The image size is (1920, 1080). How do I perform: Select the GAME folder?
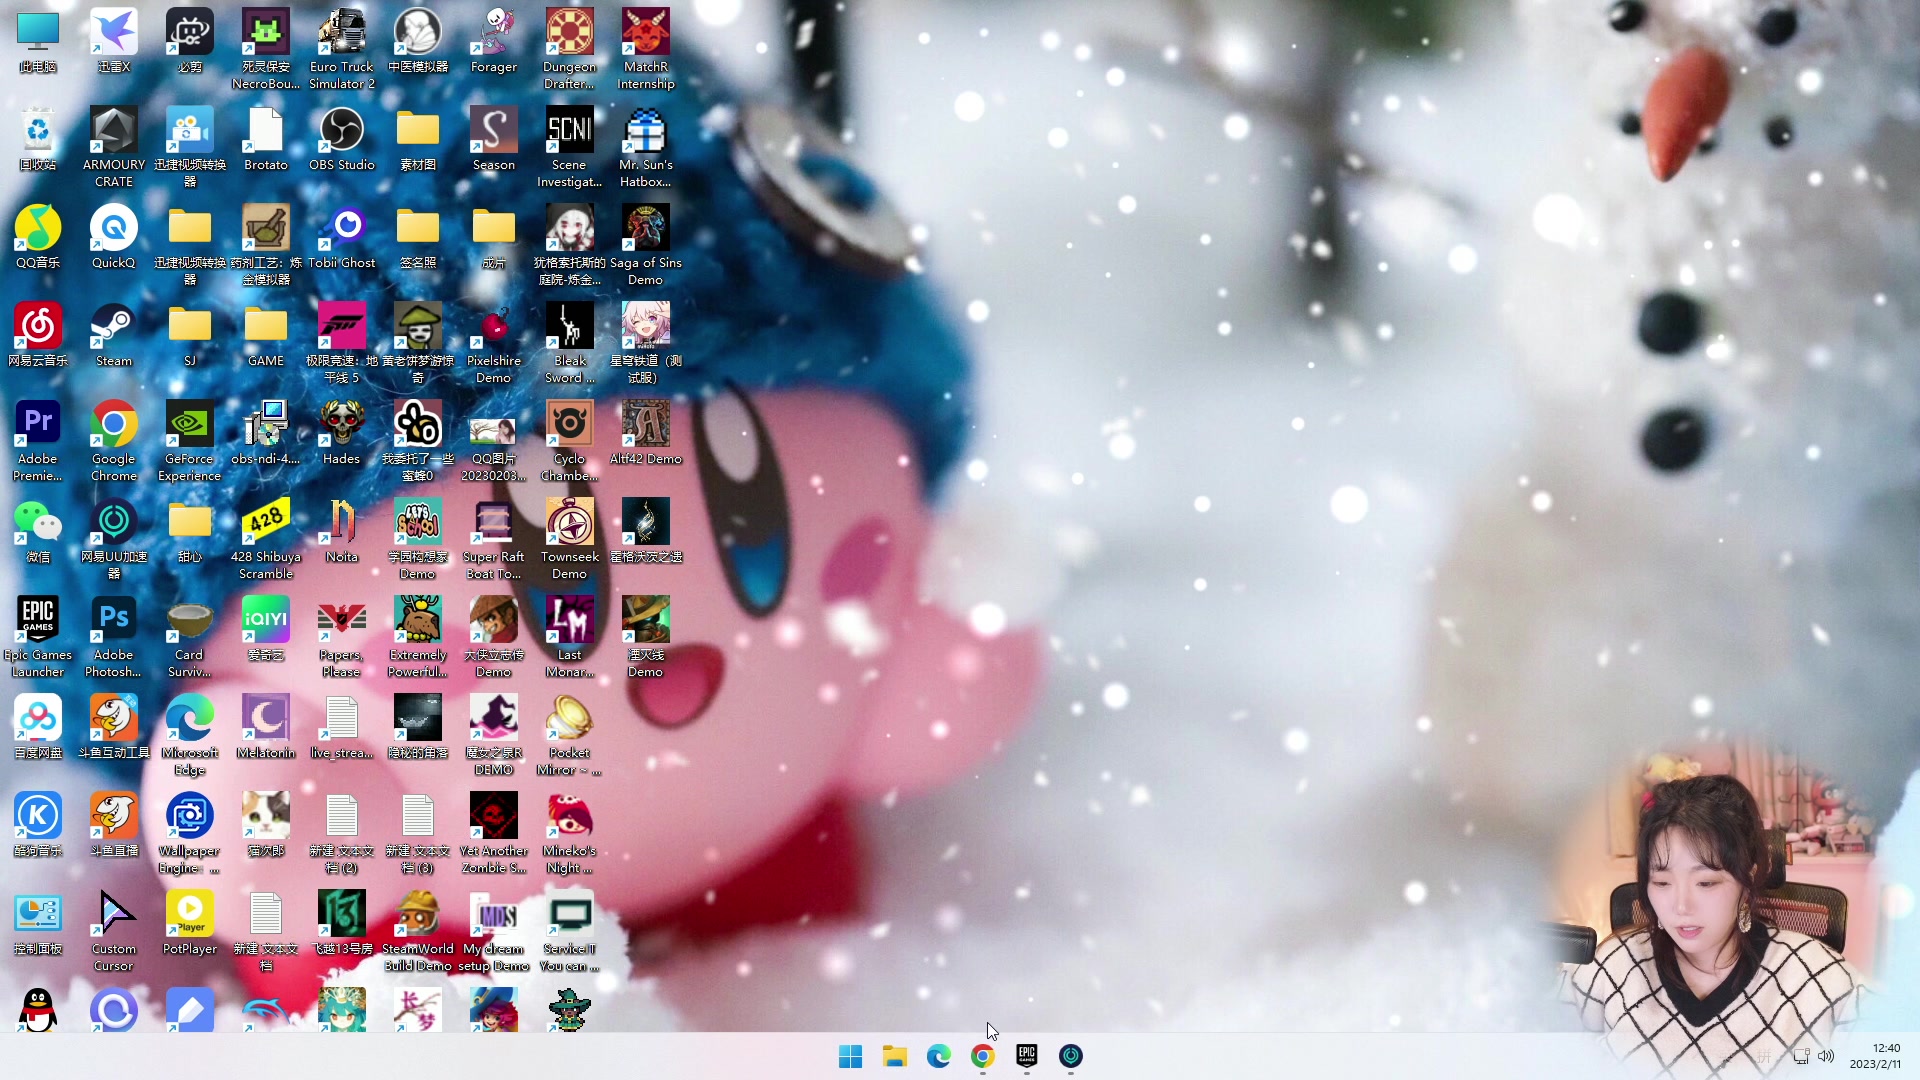click(266, 336)
